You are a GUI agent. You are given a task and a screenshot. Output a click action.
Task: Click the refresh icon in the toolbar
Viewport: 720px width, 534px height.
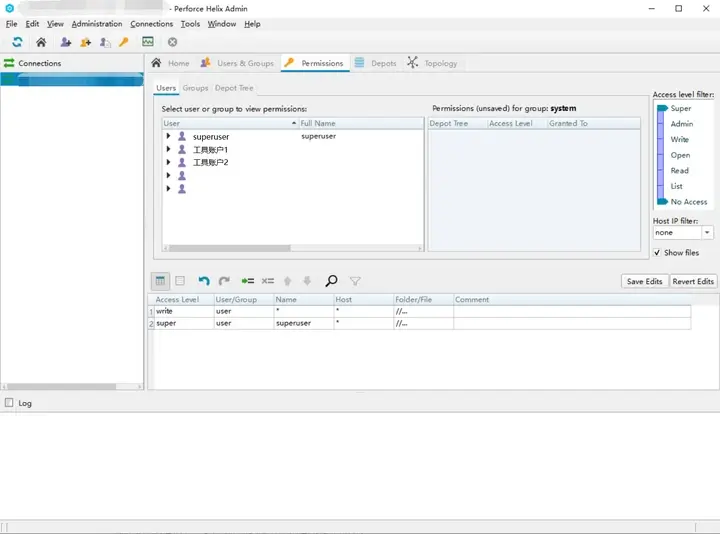[17, 42]
